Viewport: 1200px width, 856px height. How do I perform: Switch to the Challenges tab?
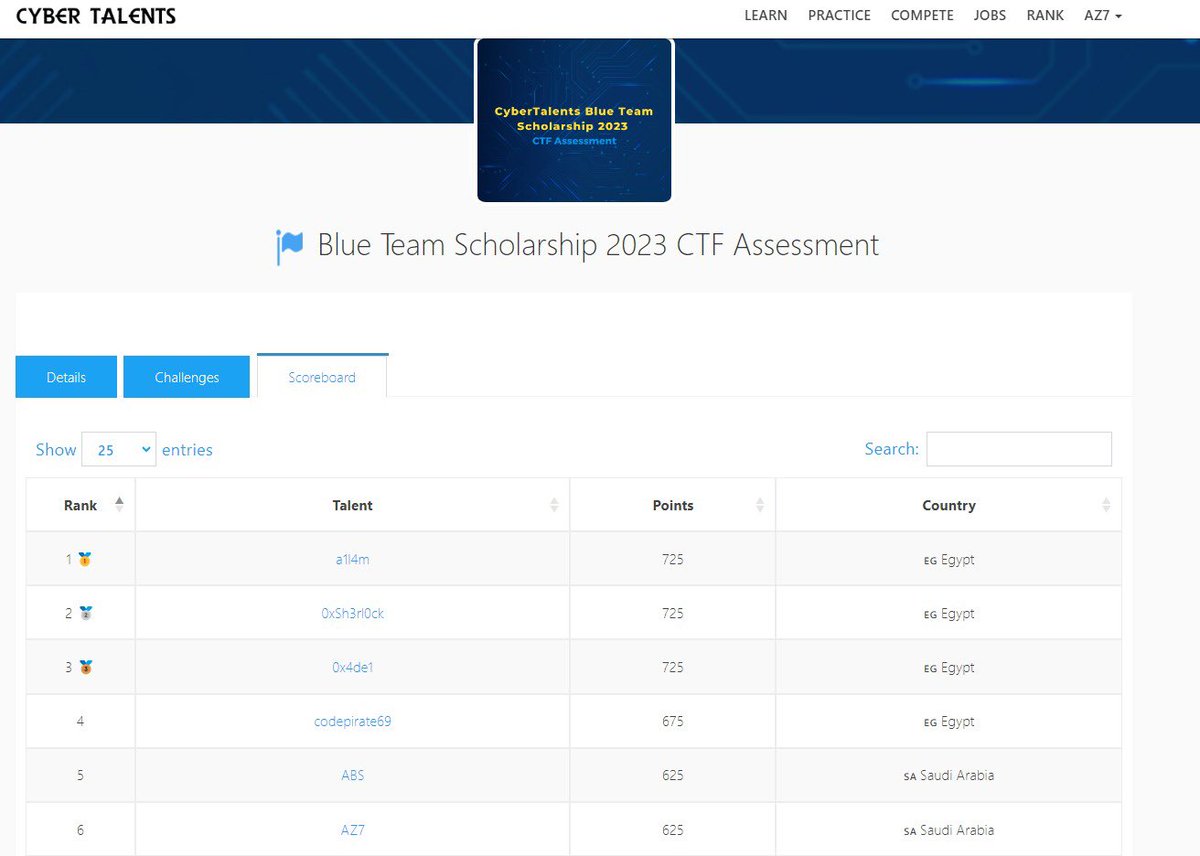187,377
